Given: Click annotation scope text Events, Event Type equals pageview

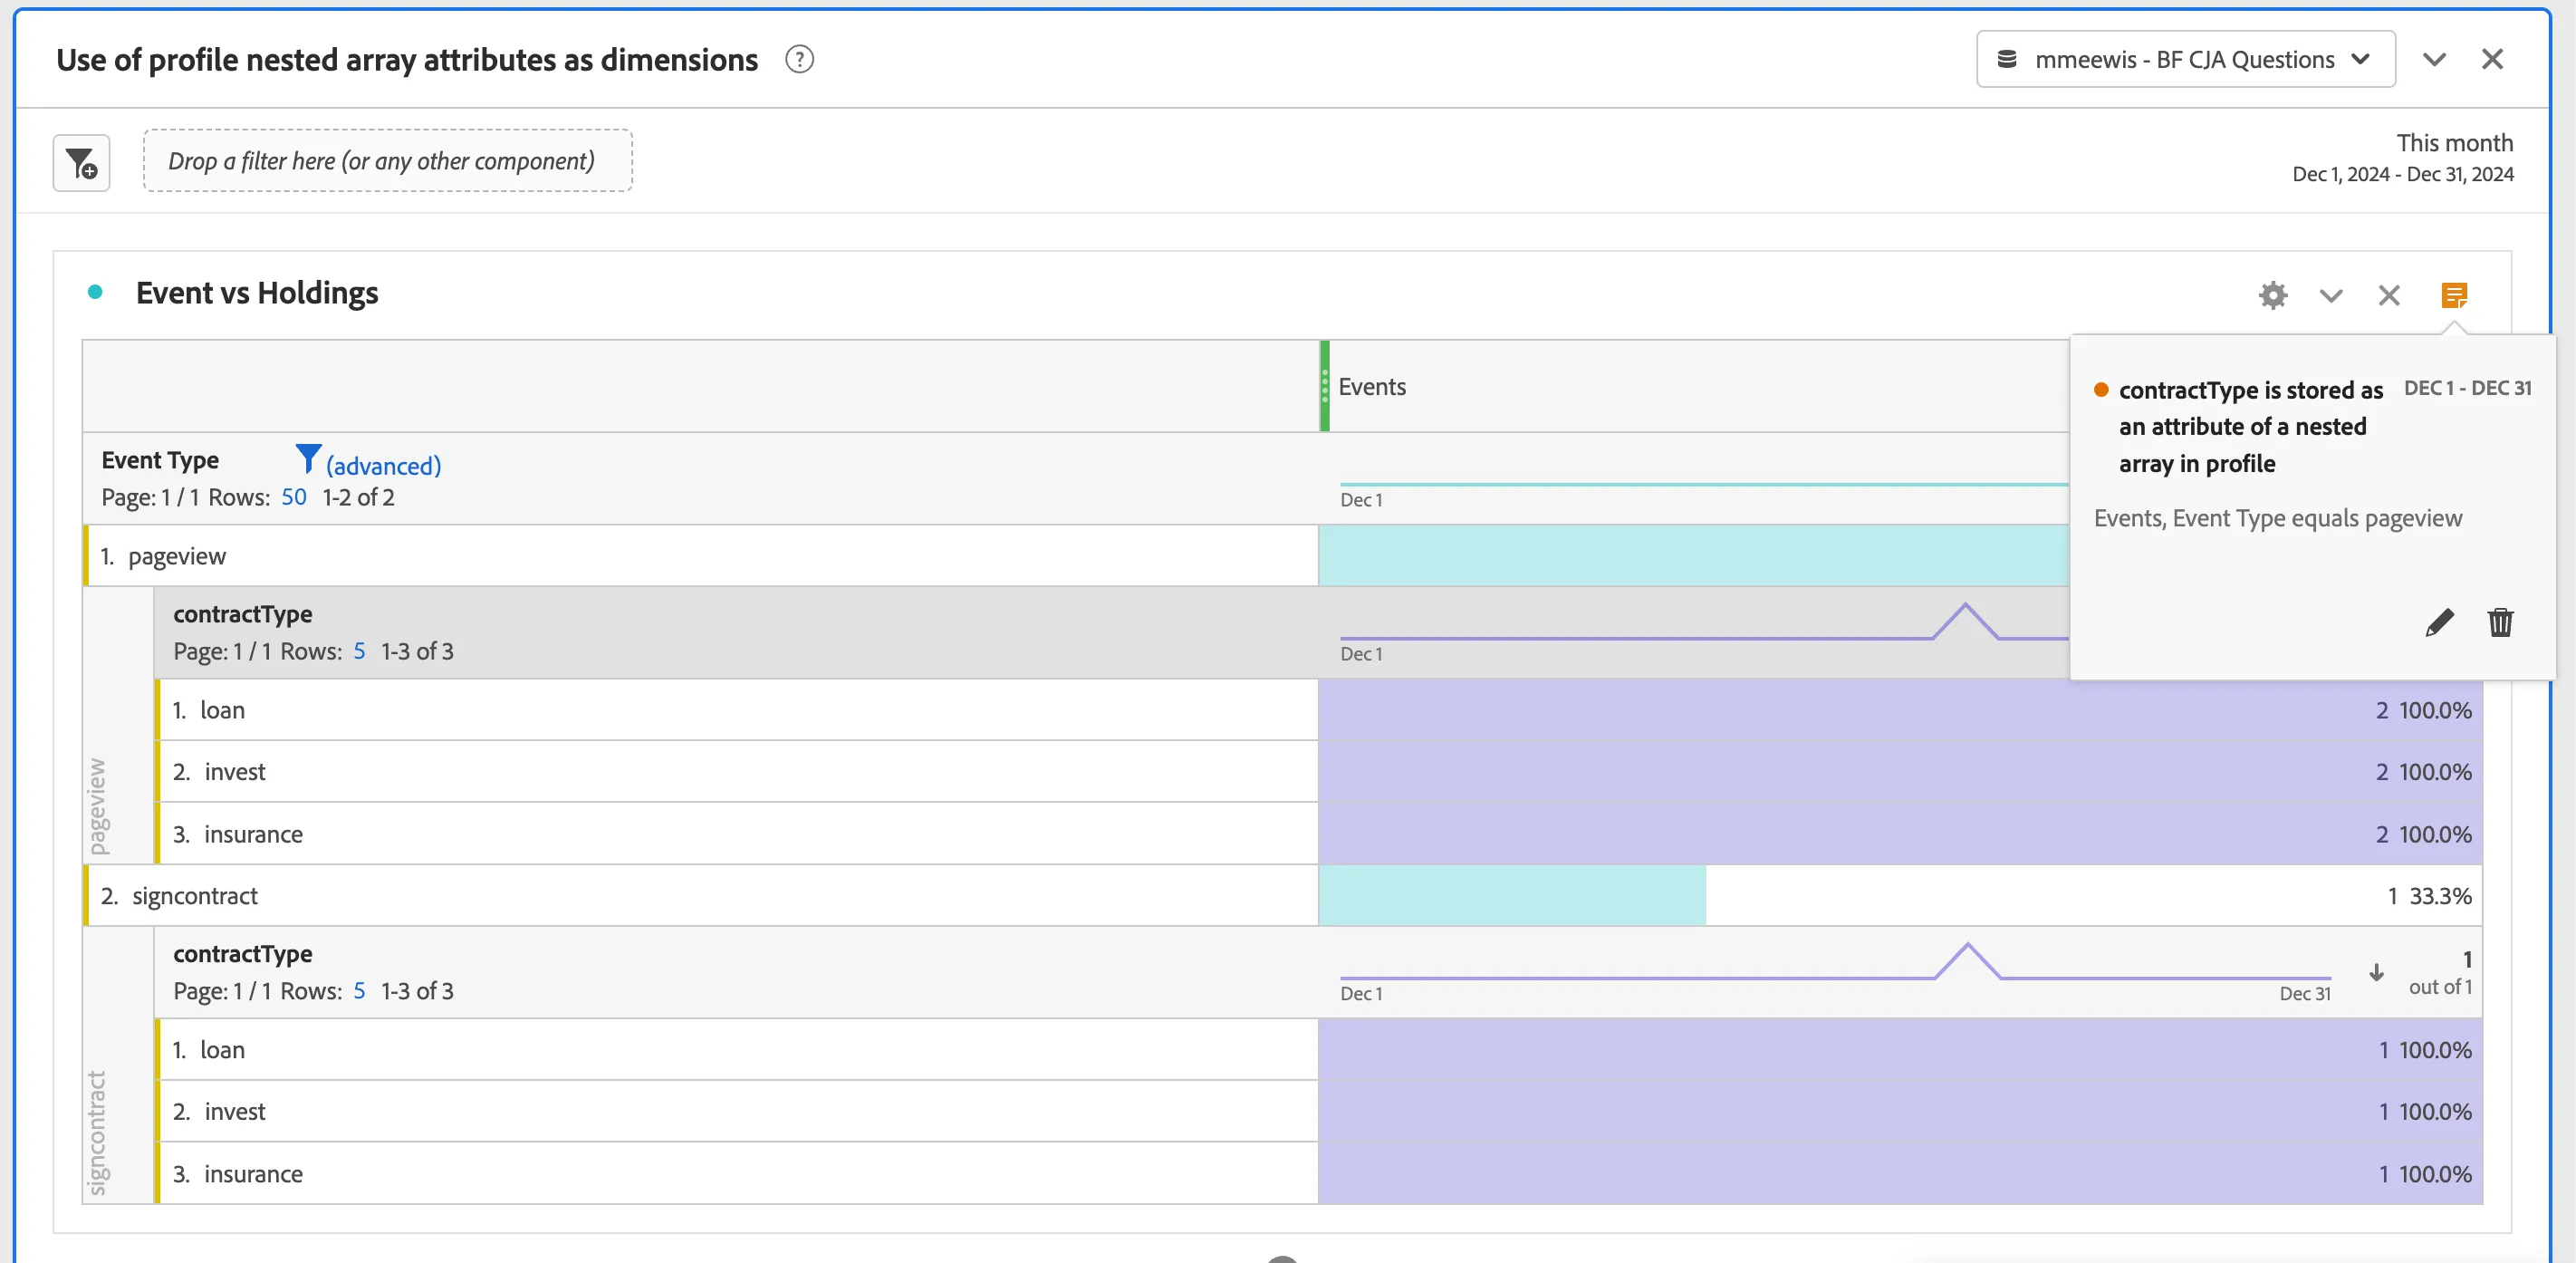Looking at the screenshot, I should [2277, 518].
